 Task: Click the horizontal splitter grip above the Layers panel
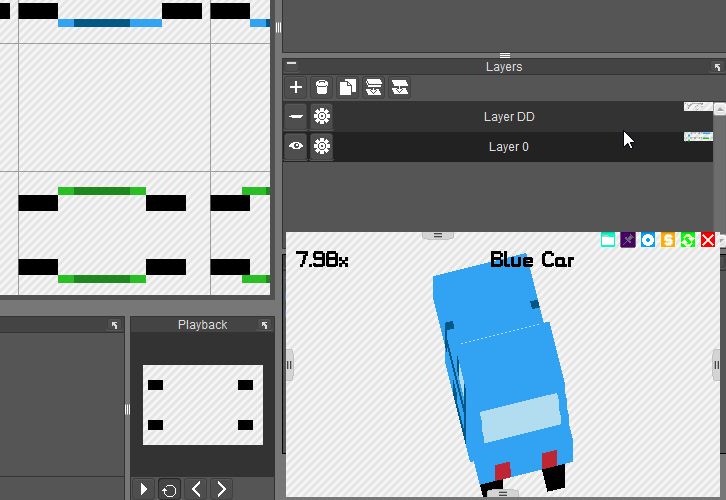pos(505,56)
